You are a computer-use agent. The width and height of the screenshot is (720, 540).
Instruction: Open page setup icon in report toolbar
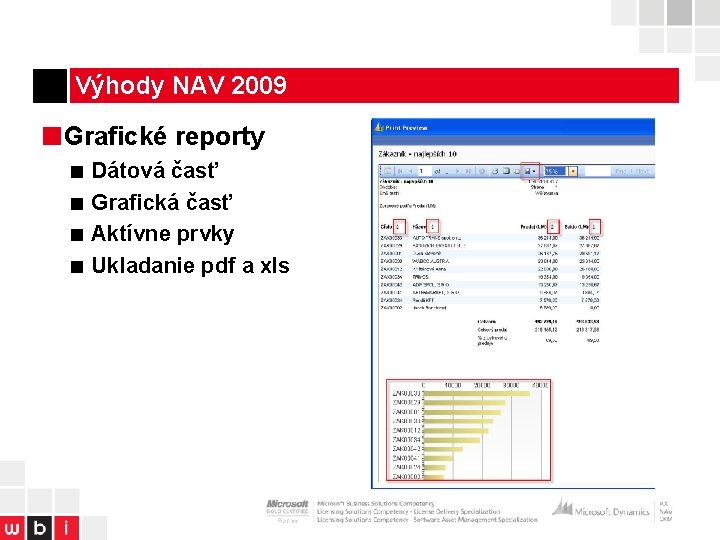coord(517,172)
